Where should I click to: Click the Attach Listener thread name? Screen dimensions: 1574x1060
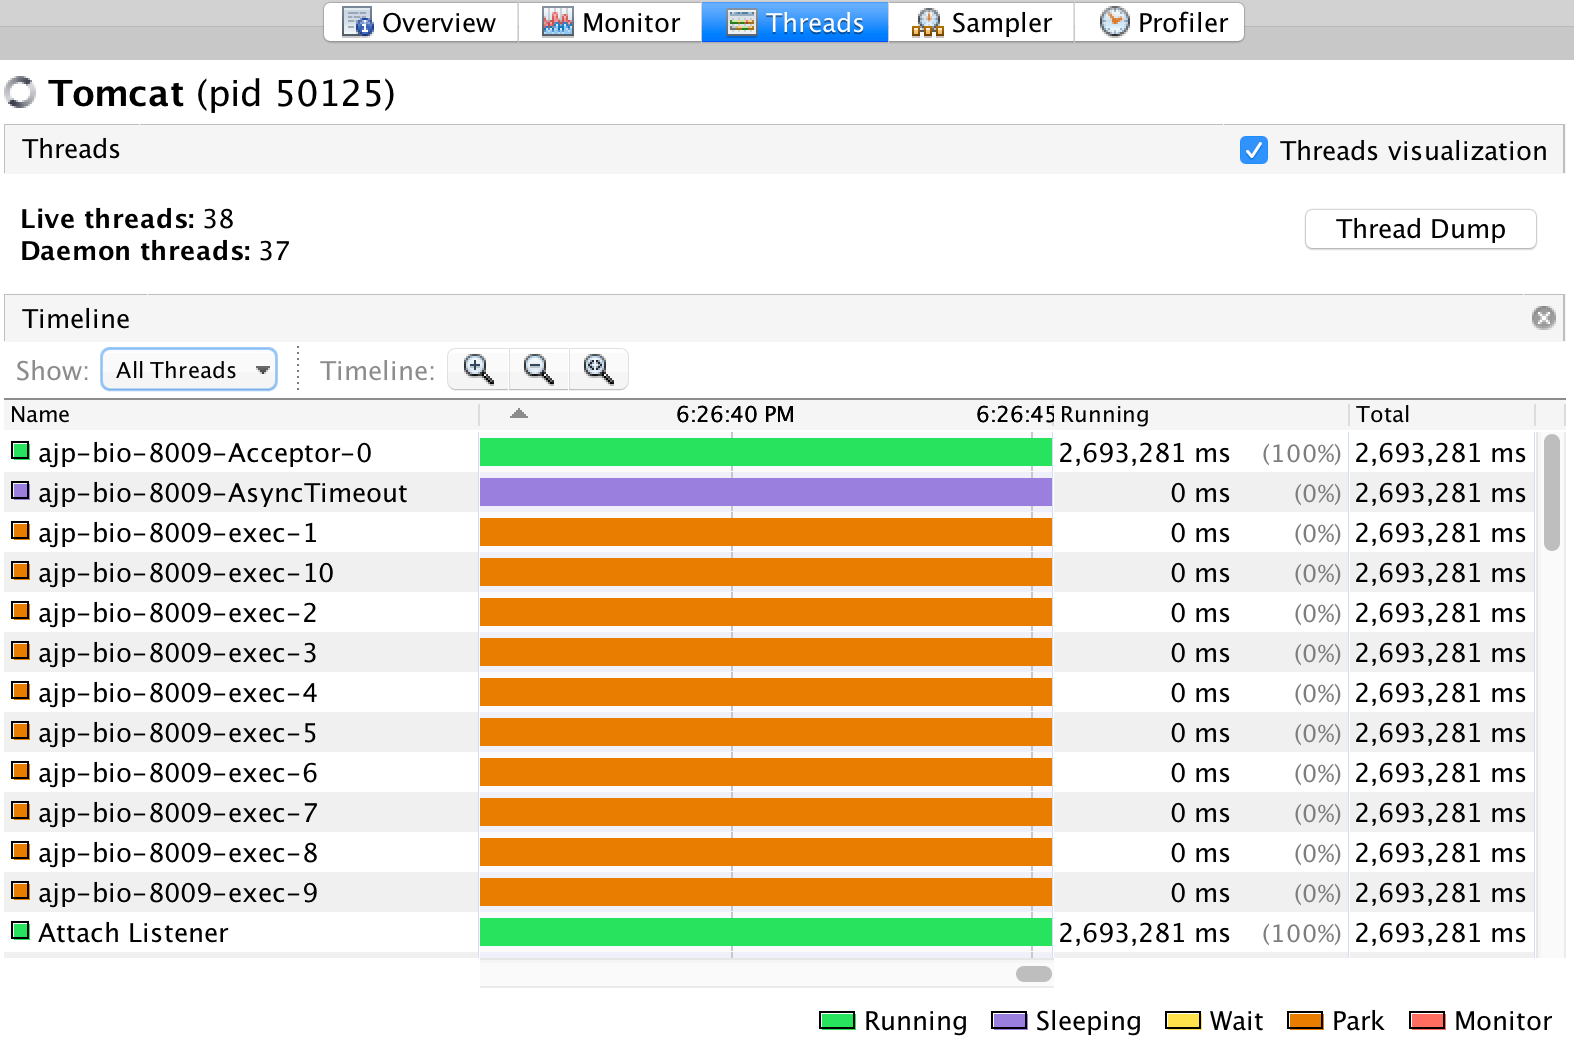133,933
